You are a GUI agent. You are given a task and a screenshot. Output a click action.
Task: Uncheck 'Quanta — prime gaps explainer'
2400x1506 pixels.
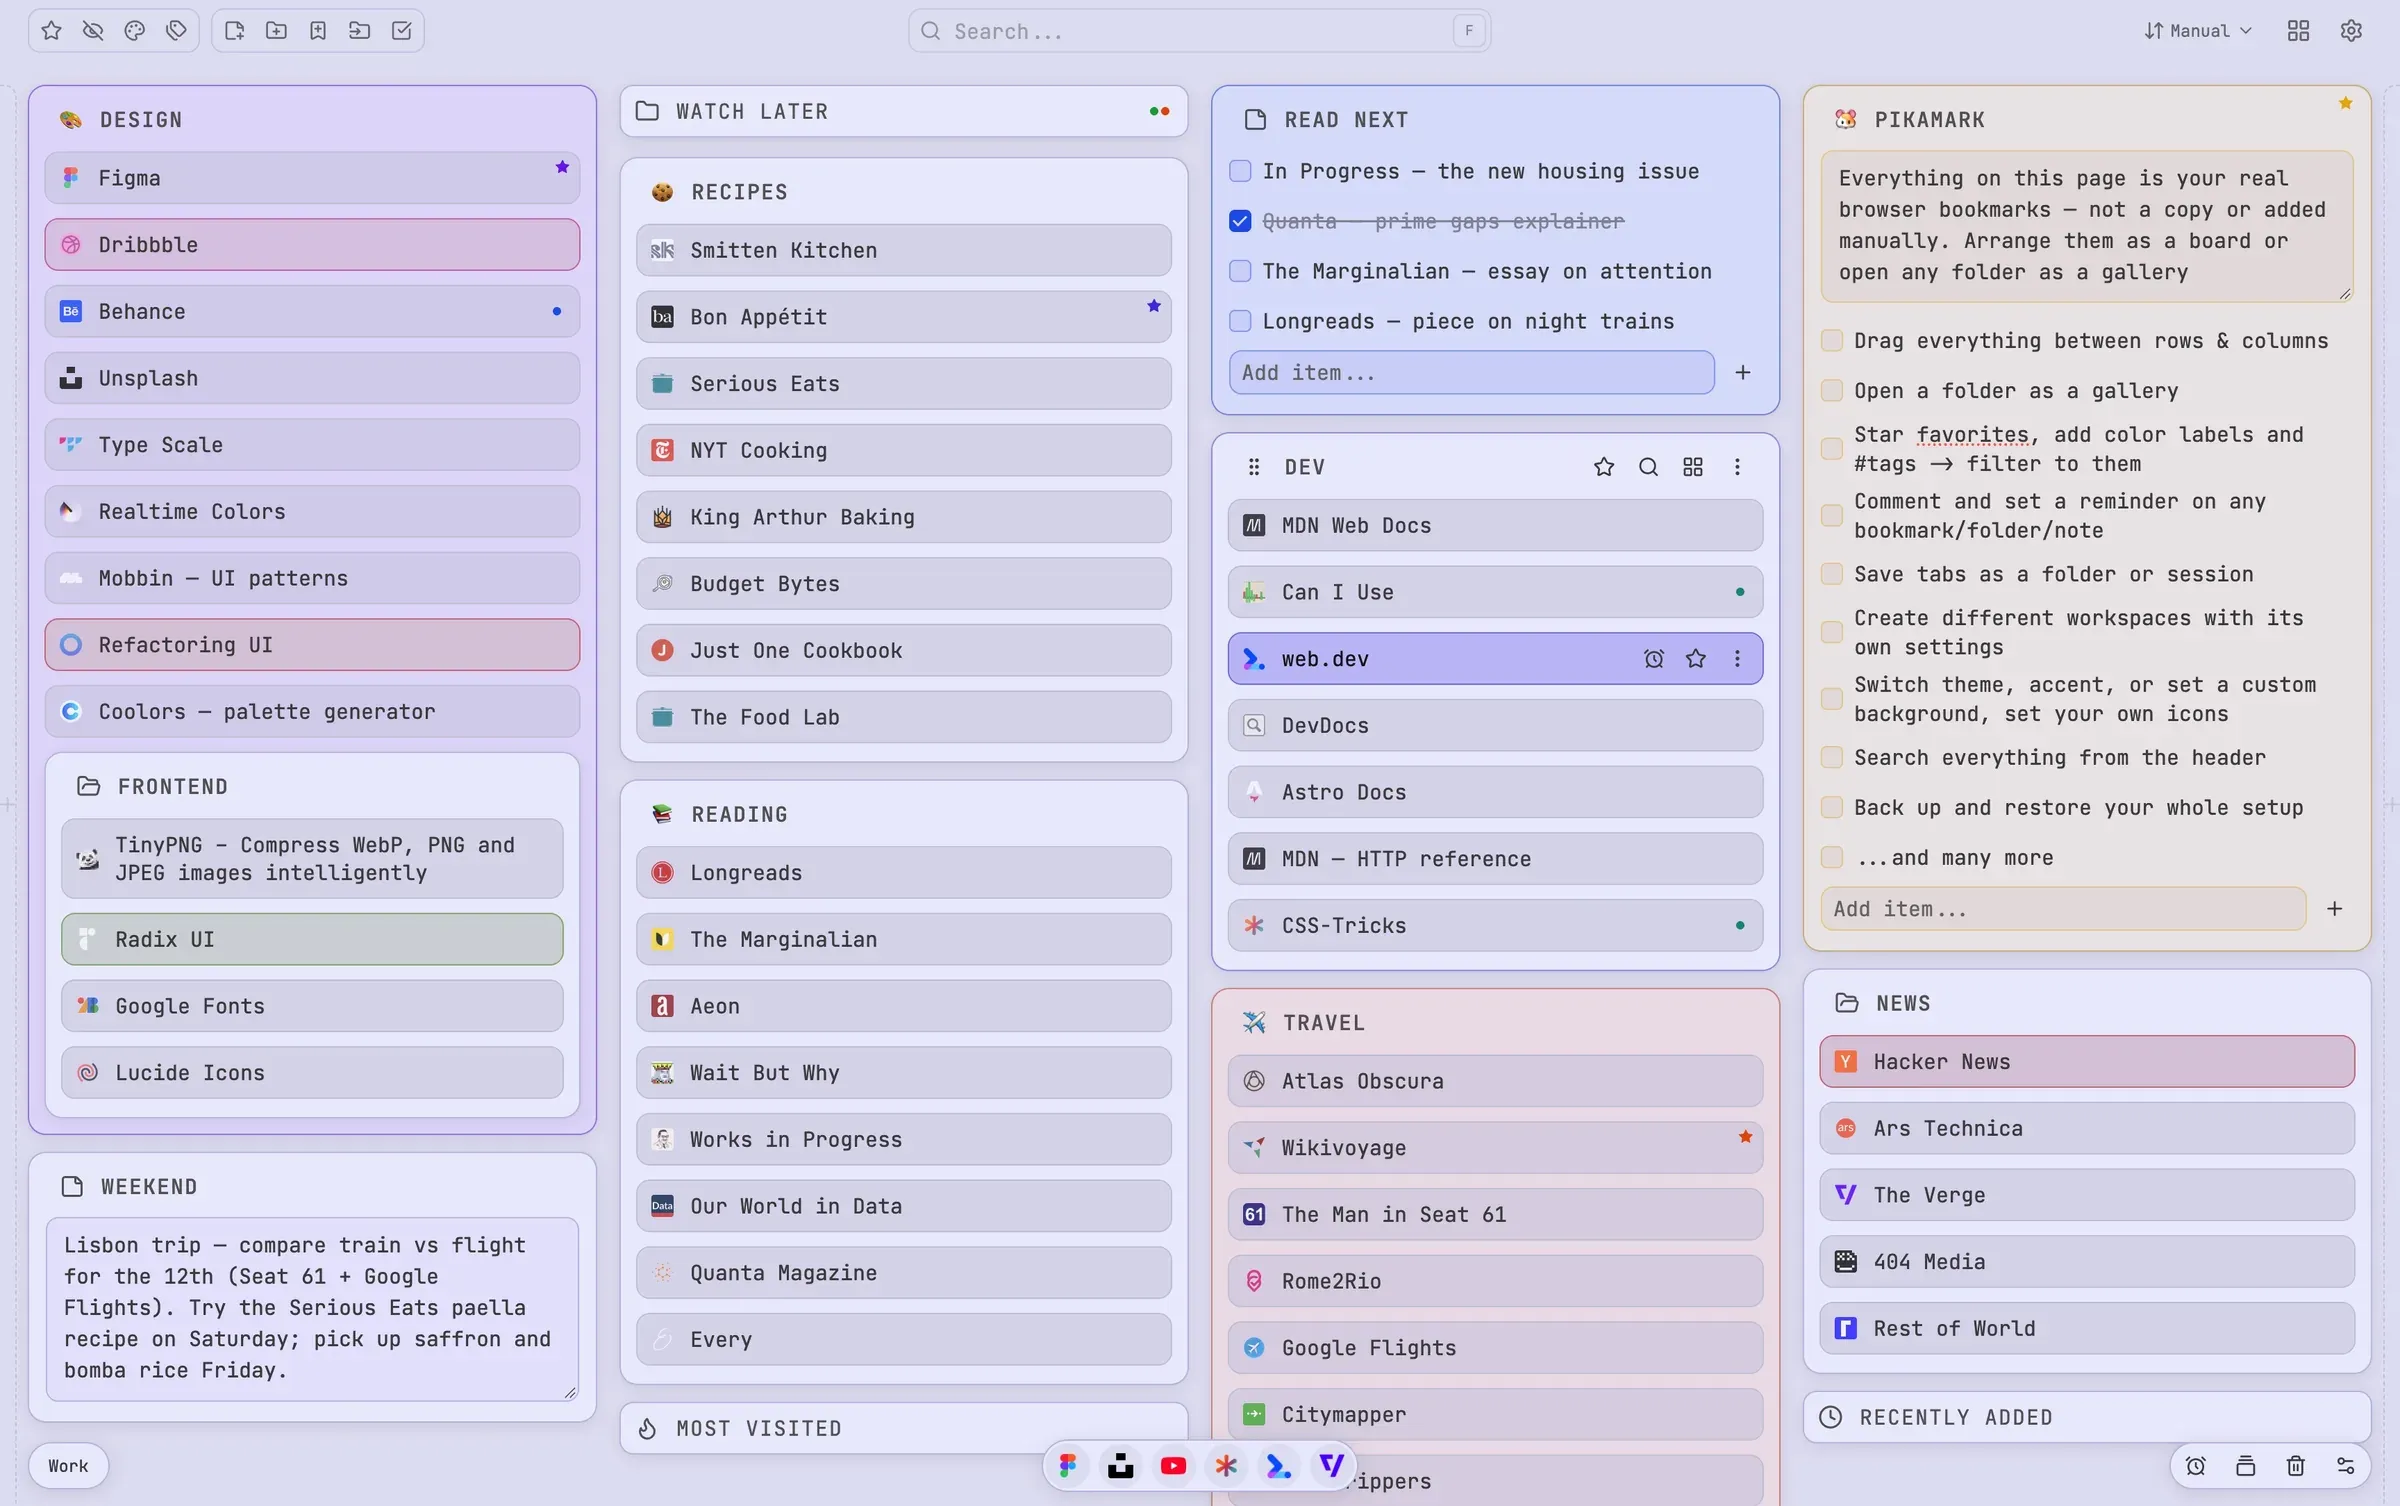1240,221
